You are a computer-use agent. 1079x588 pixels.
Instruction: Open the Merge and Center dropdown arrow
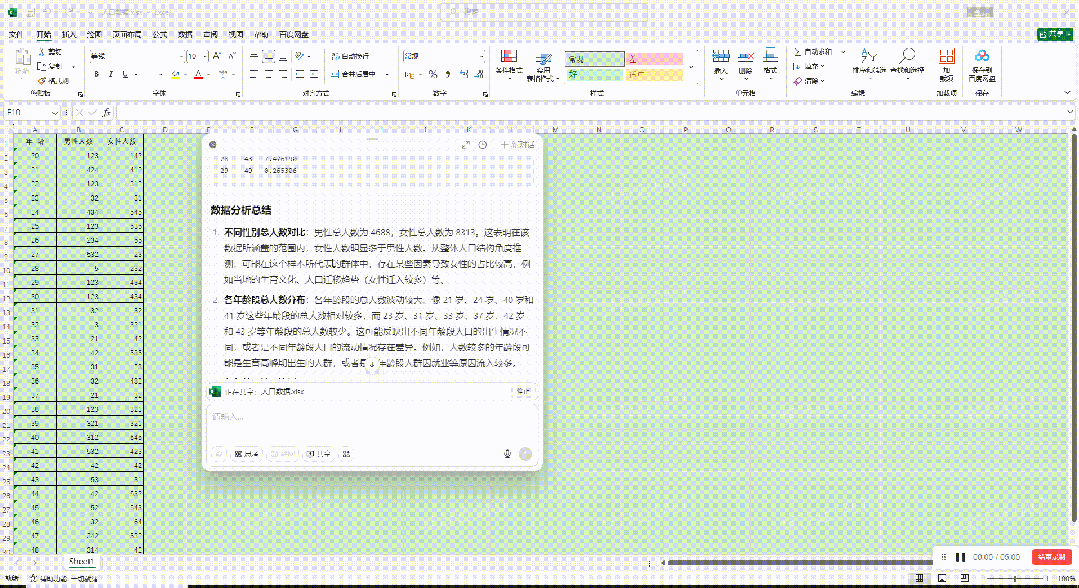click(x=387, y=74)
